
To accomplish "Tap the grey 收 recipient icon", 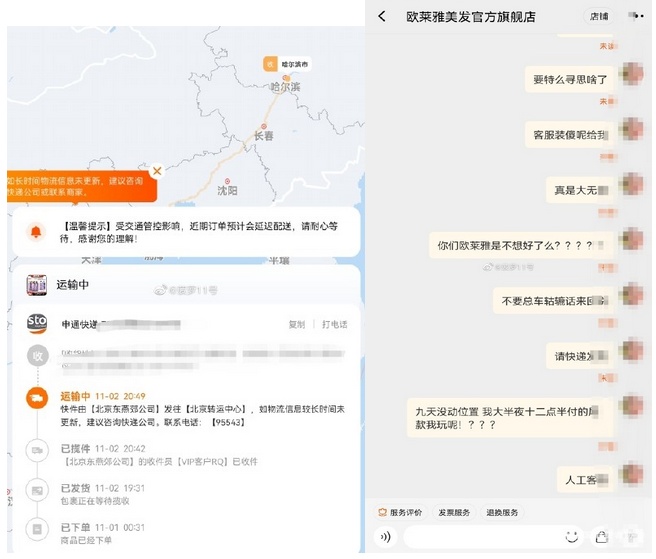I will [x=38, y=356].
